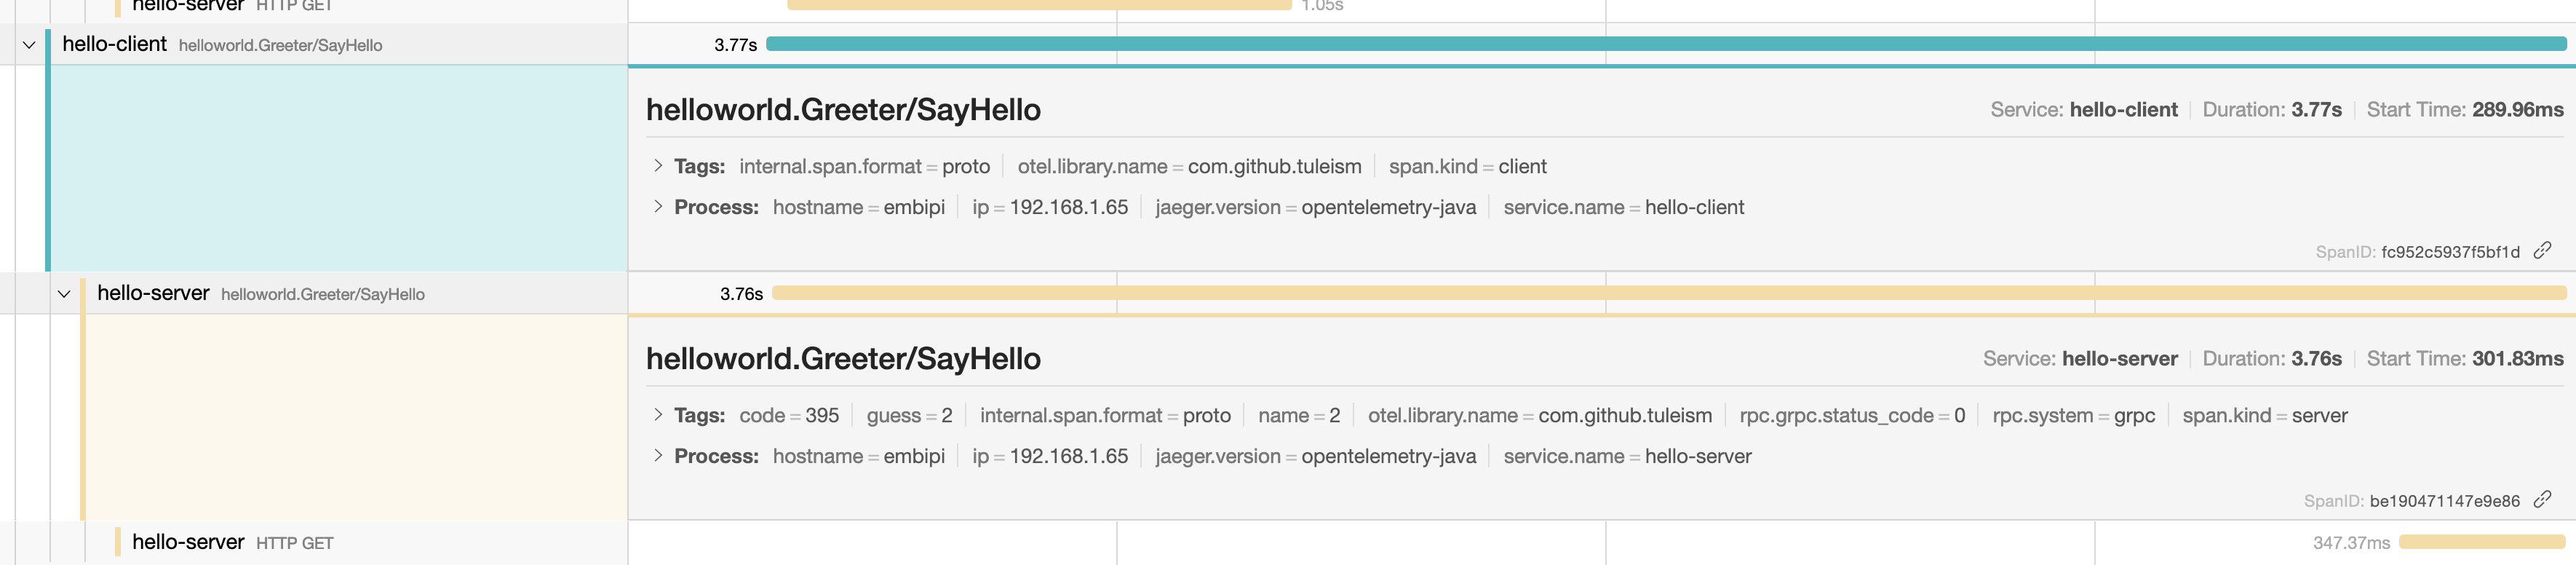Image resolution: width=2576 pixels, height=565 pixels.
Task: Collapse the hello-server SayHello span chevron
Action: tap(64, 294)
